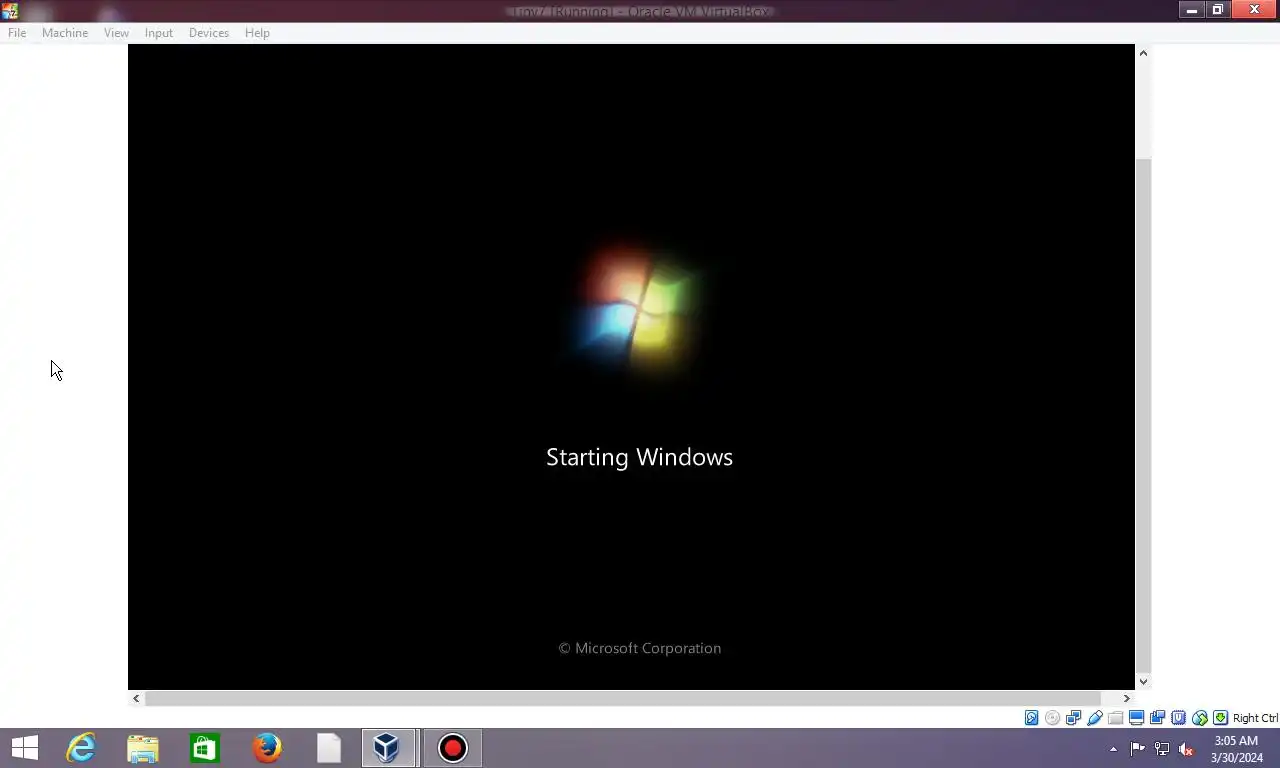Open the File menu in VirtualBox
The image size is (1280, 768).
tap(17, 33)
